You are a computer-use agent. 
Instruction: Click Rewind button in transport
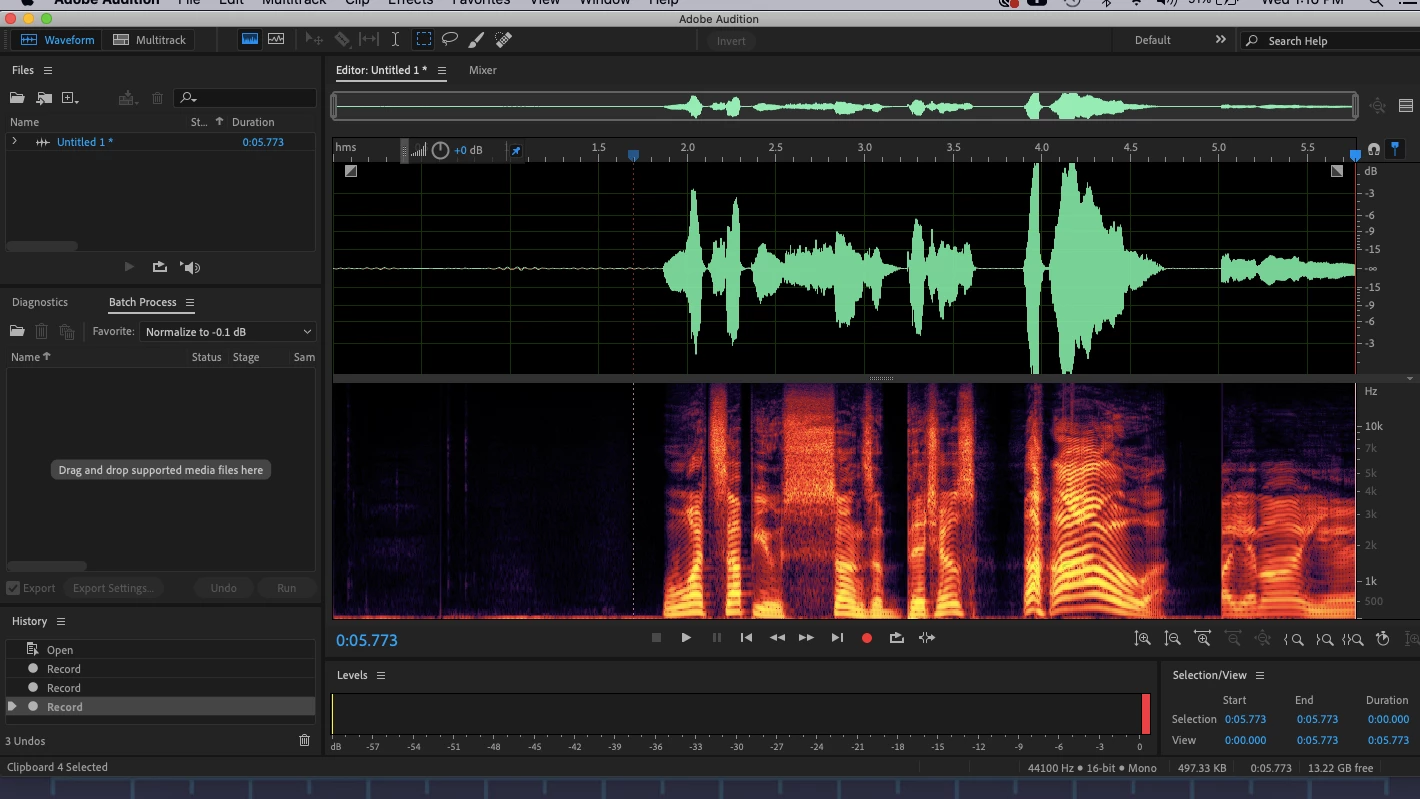pos(777,638)
